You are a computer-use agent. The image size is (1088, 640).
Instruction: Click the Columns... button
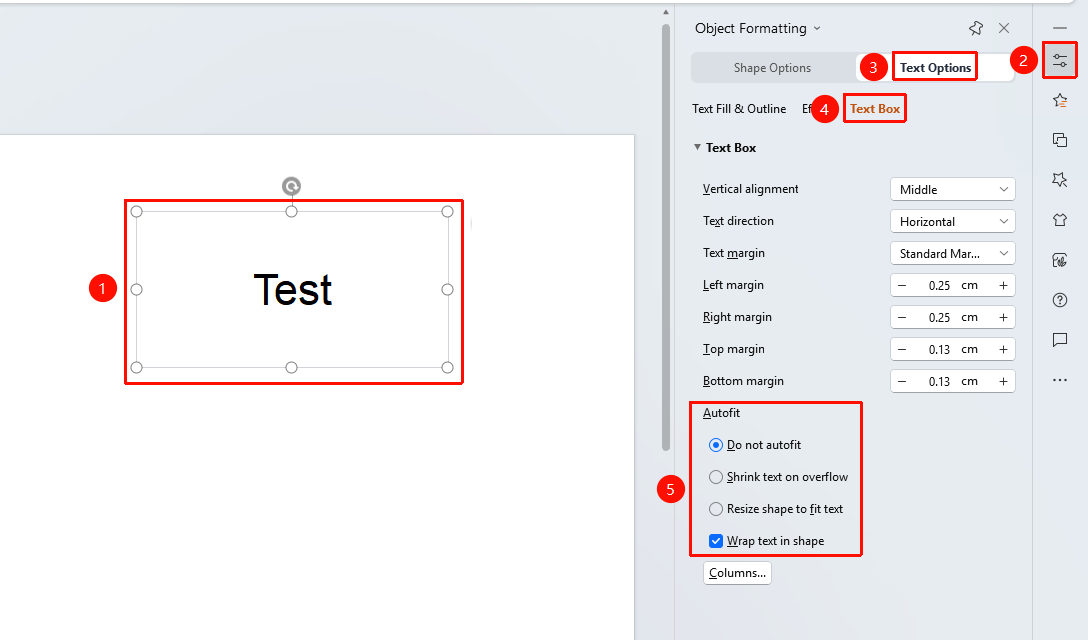point(738,573)
